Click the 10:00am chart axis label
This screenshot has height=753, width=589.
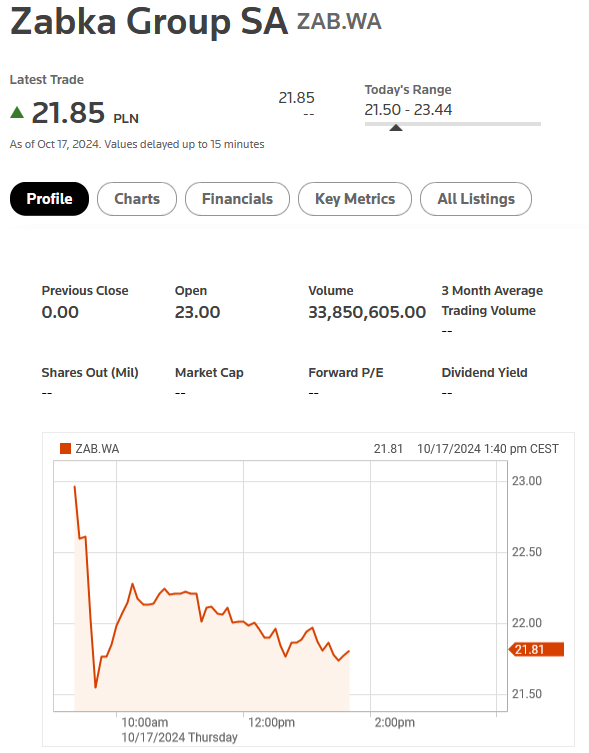point(145,722)
